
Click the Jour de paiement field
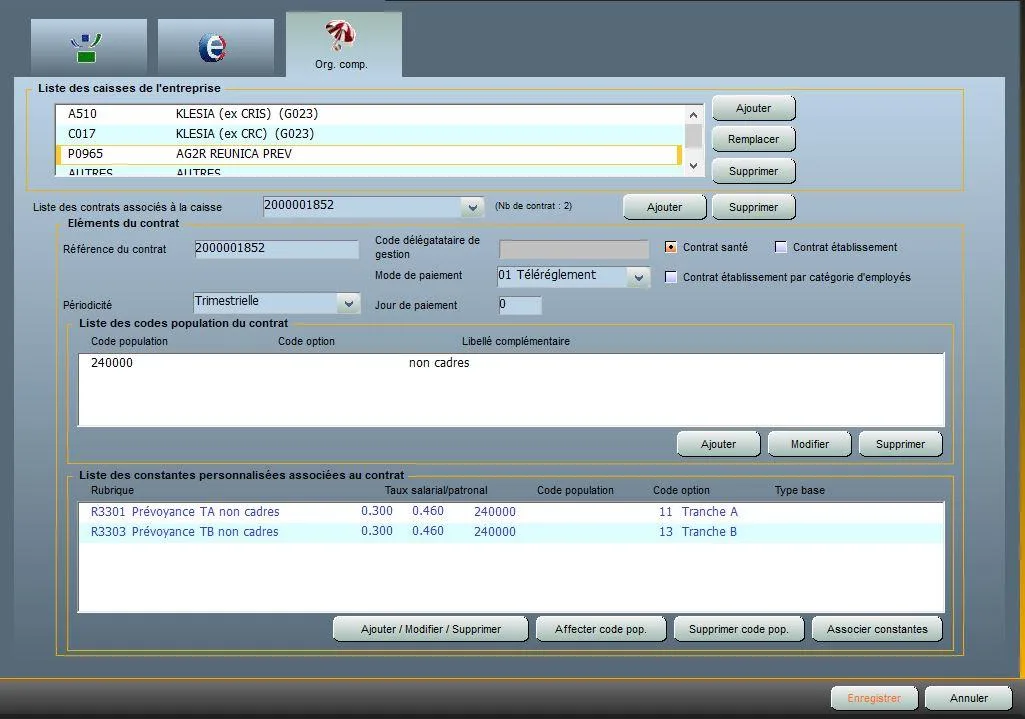(520, 305)
